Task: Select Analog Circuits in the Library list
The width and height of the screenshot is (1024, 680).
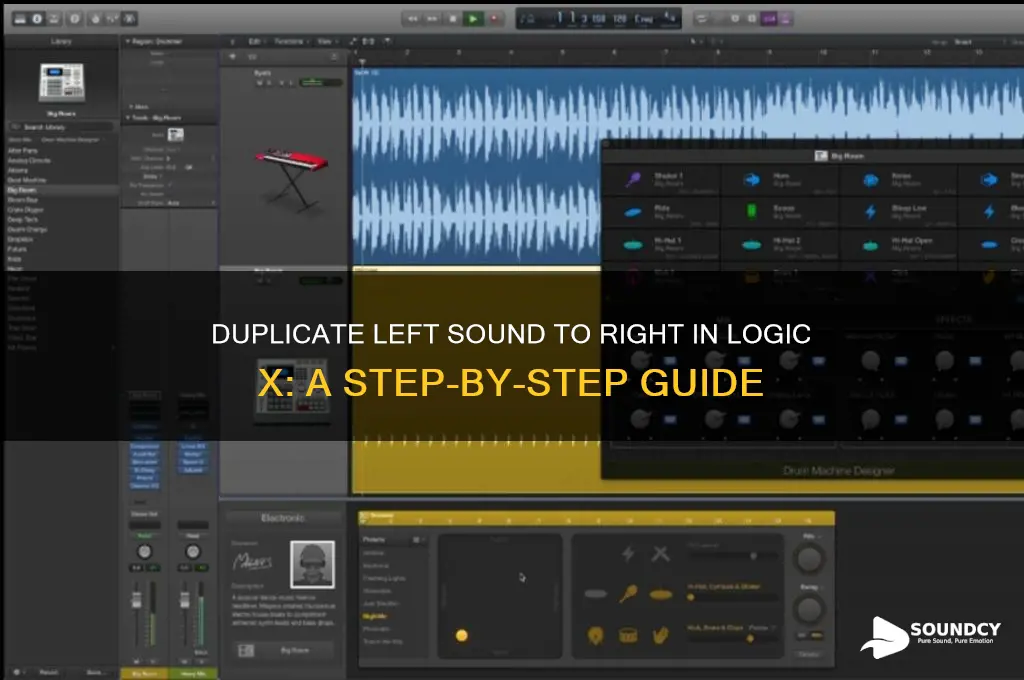Action: (29, 160)
